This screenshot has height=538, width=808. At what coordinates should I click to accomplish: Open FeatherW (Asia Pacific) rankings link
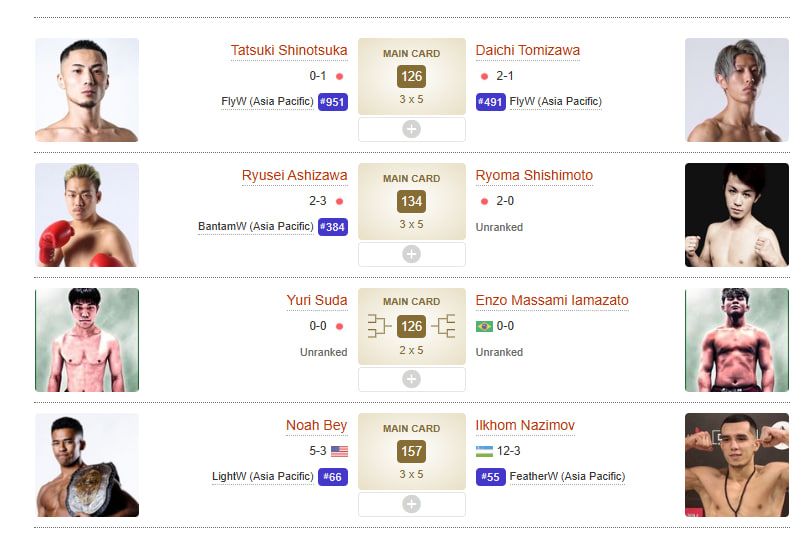point(567,477)
